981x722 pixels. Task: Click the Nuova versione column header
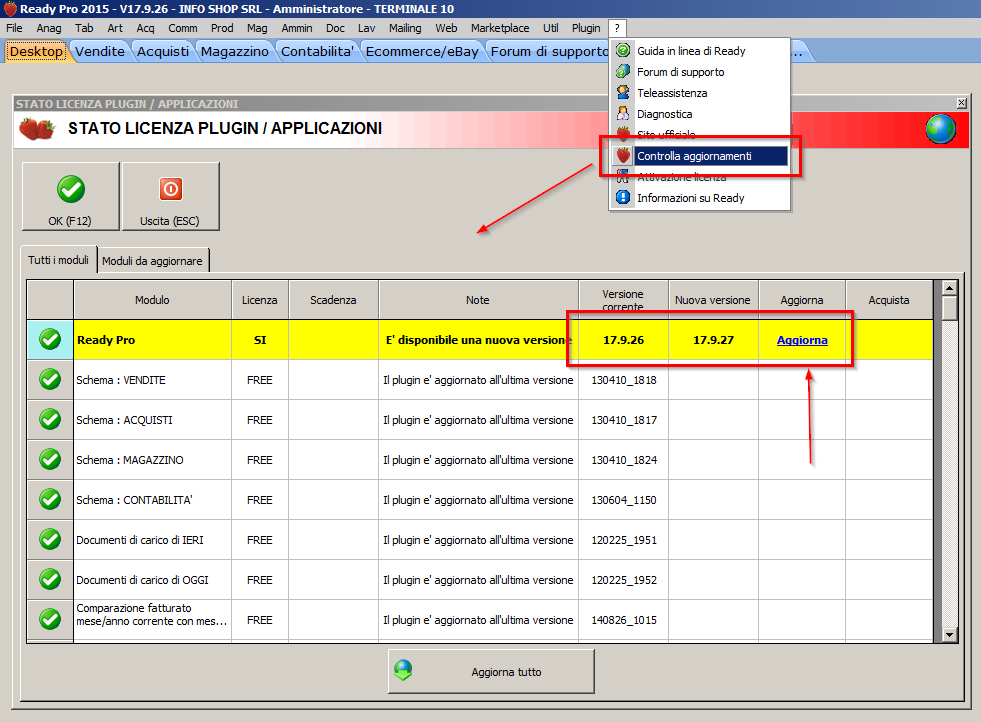[x=713, y=300]
